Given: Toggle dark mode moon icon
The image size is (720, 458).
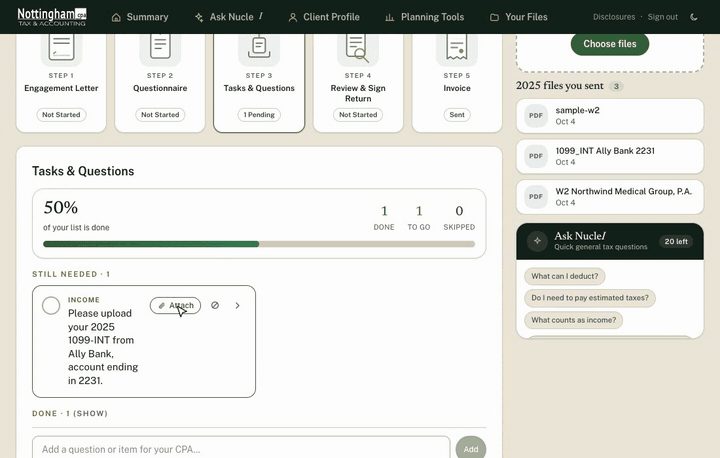Looking at the screenshot, I should 694,17.
